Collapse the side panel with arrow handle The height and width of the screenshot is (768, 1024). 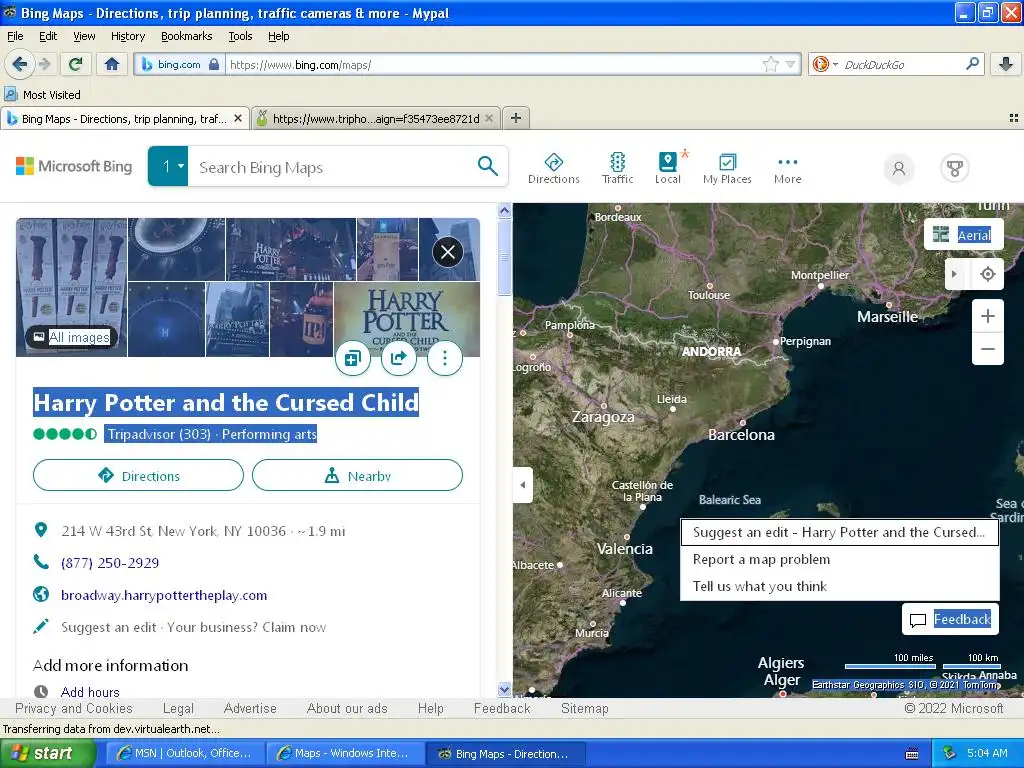point(522,485)
